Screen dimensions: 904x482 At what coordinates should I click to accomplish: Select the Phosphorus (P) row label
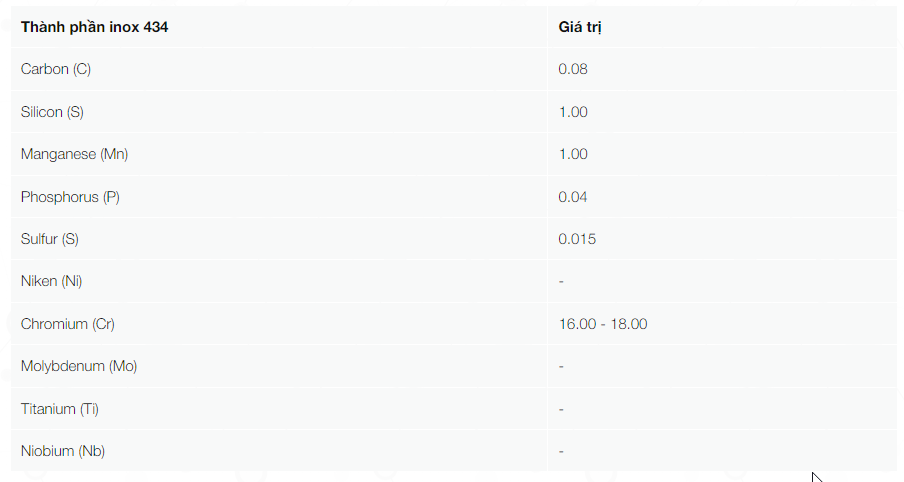click(x=70, y=197)
